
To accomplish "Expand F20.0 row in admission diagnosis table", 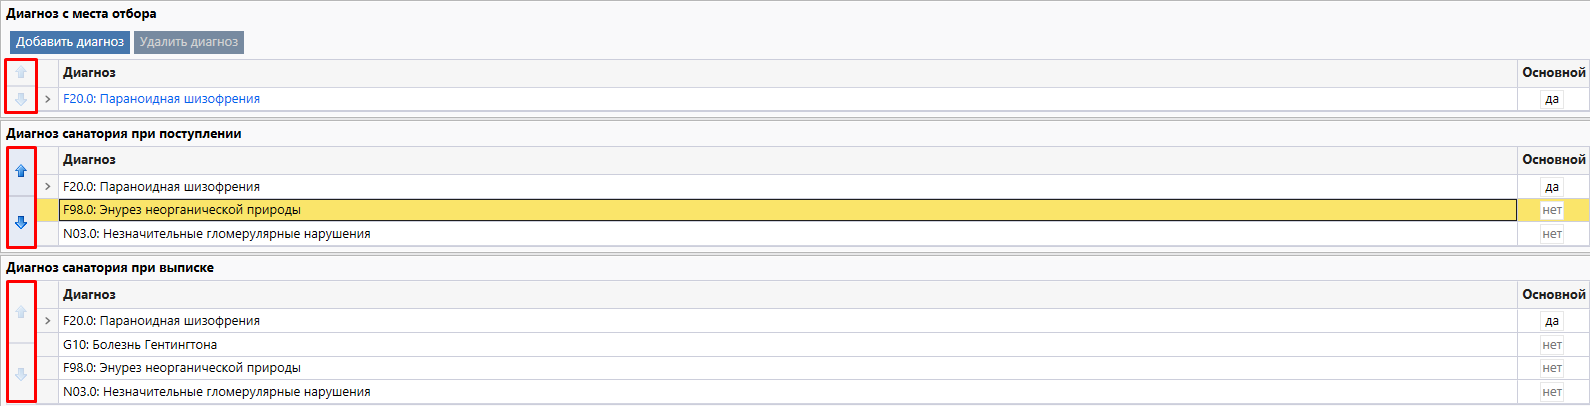I will point(48,187).
